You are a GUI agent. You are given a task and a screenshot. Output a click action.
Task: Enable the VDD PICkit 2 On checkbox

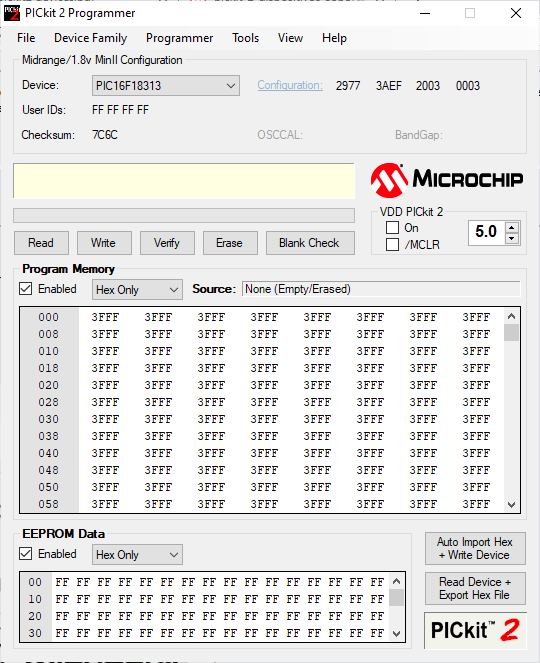point(392,227)
